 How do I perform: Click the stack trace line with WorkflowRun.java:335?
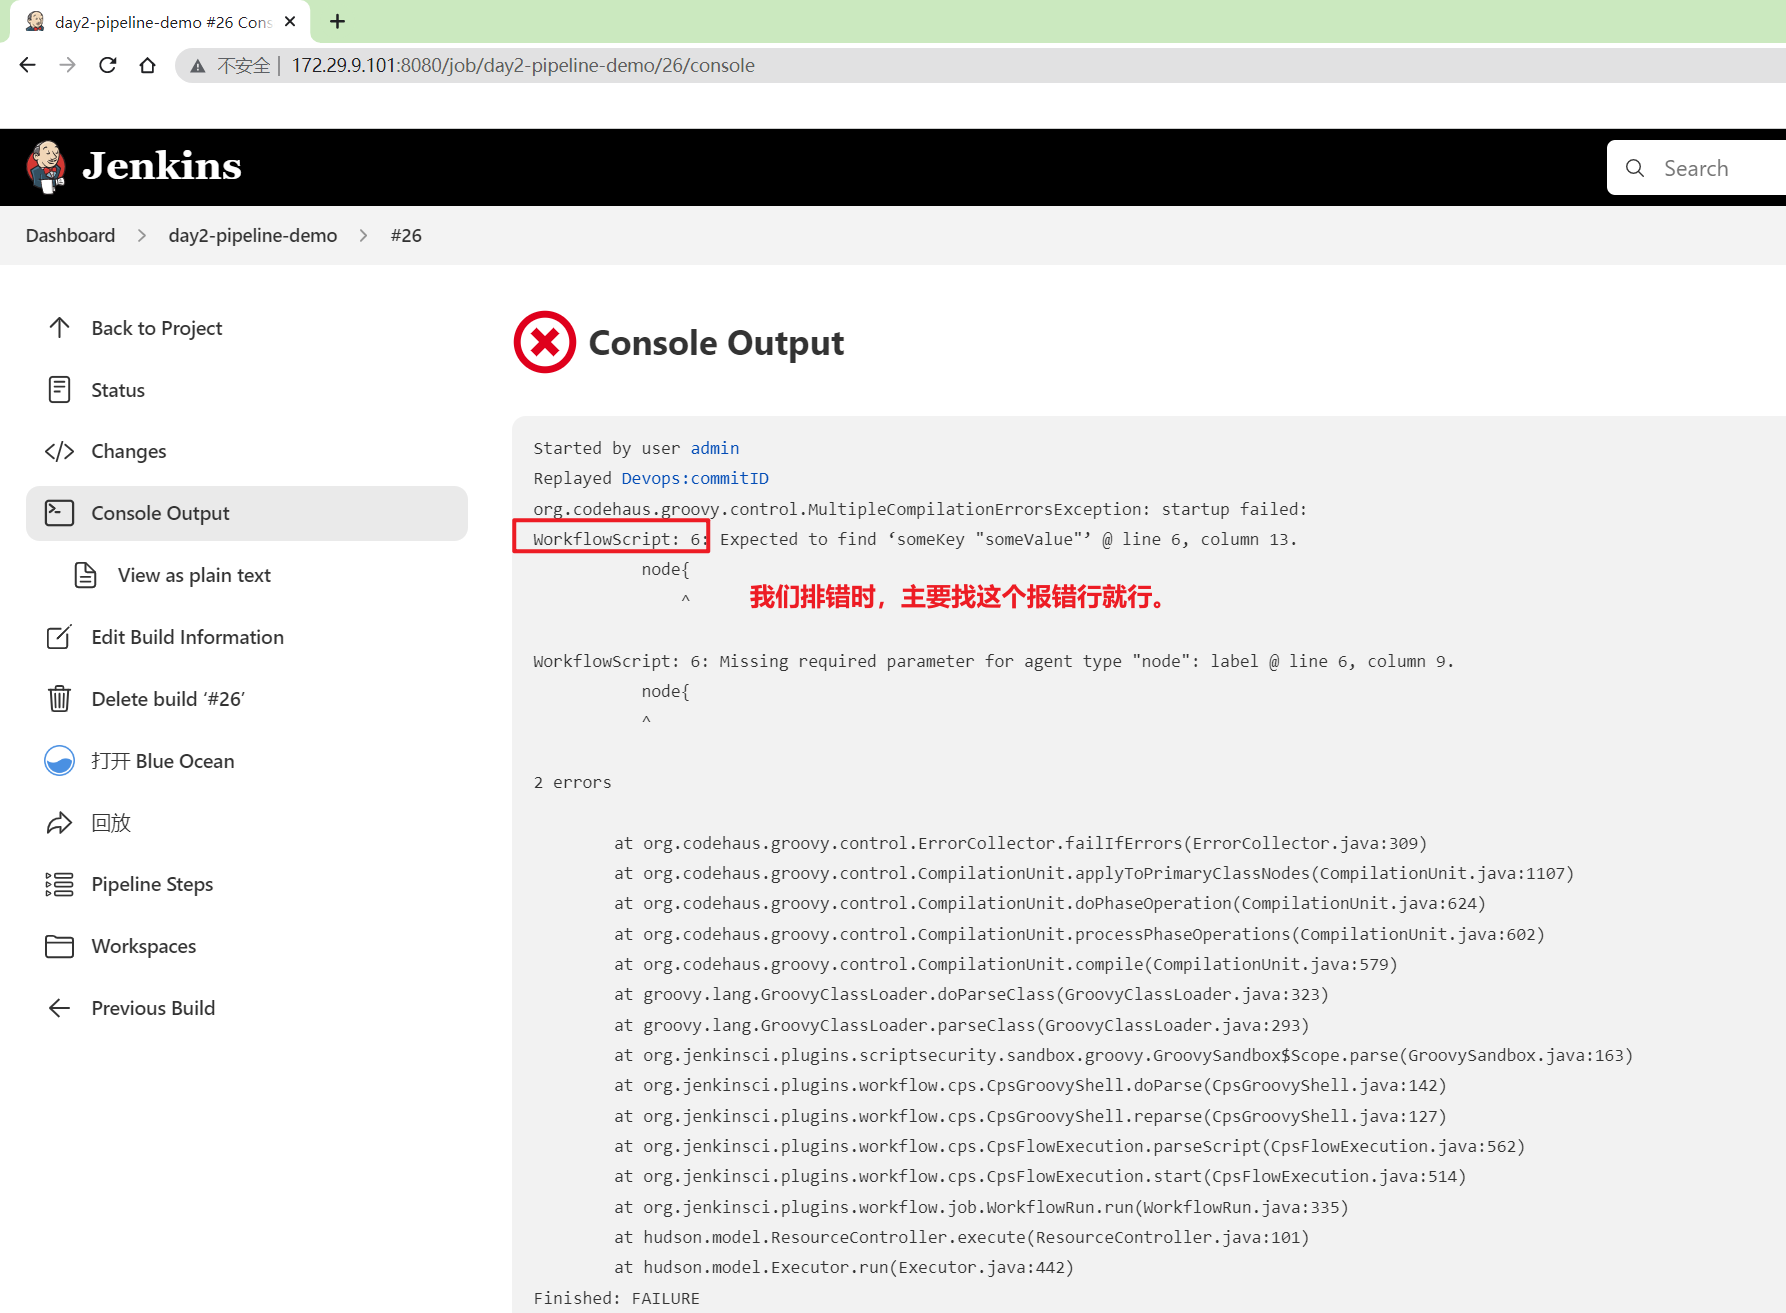981,1207
